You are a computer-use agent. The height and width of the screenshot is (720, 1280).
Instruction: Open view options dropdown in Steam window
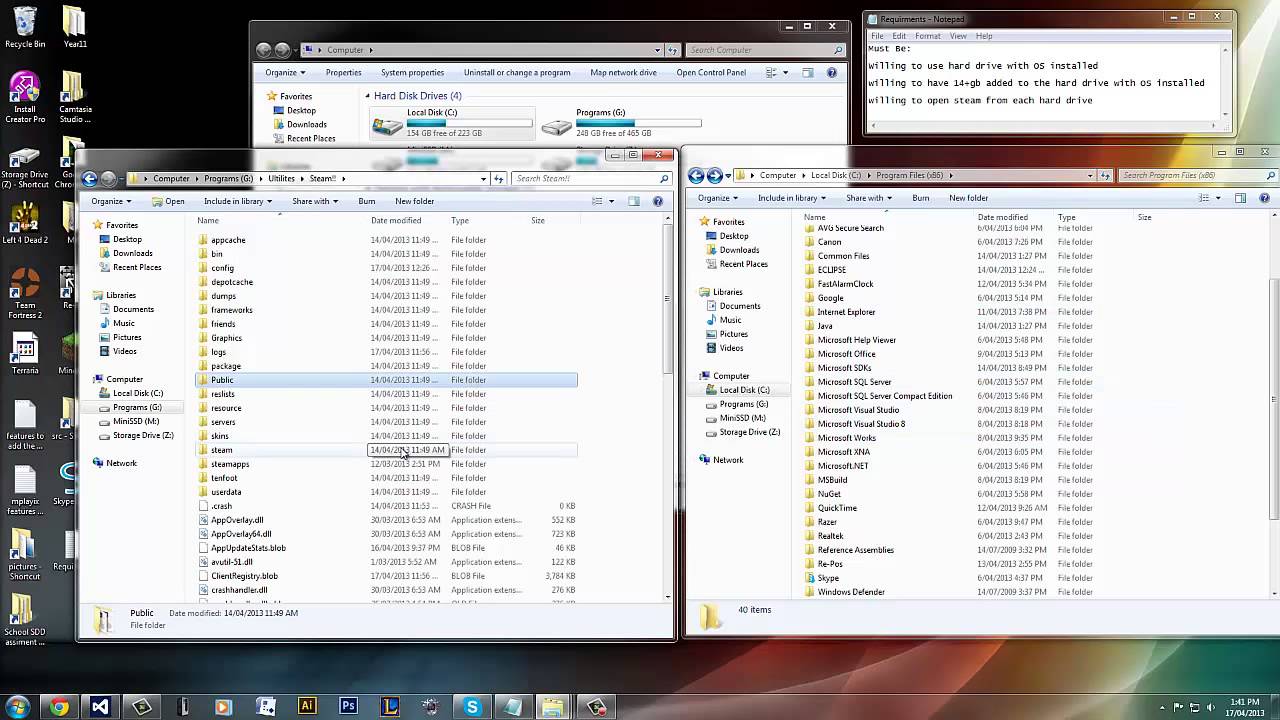coord(611,201)
